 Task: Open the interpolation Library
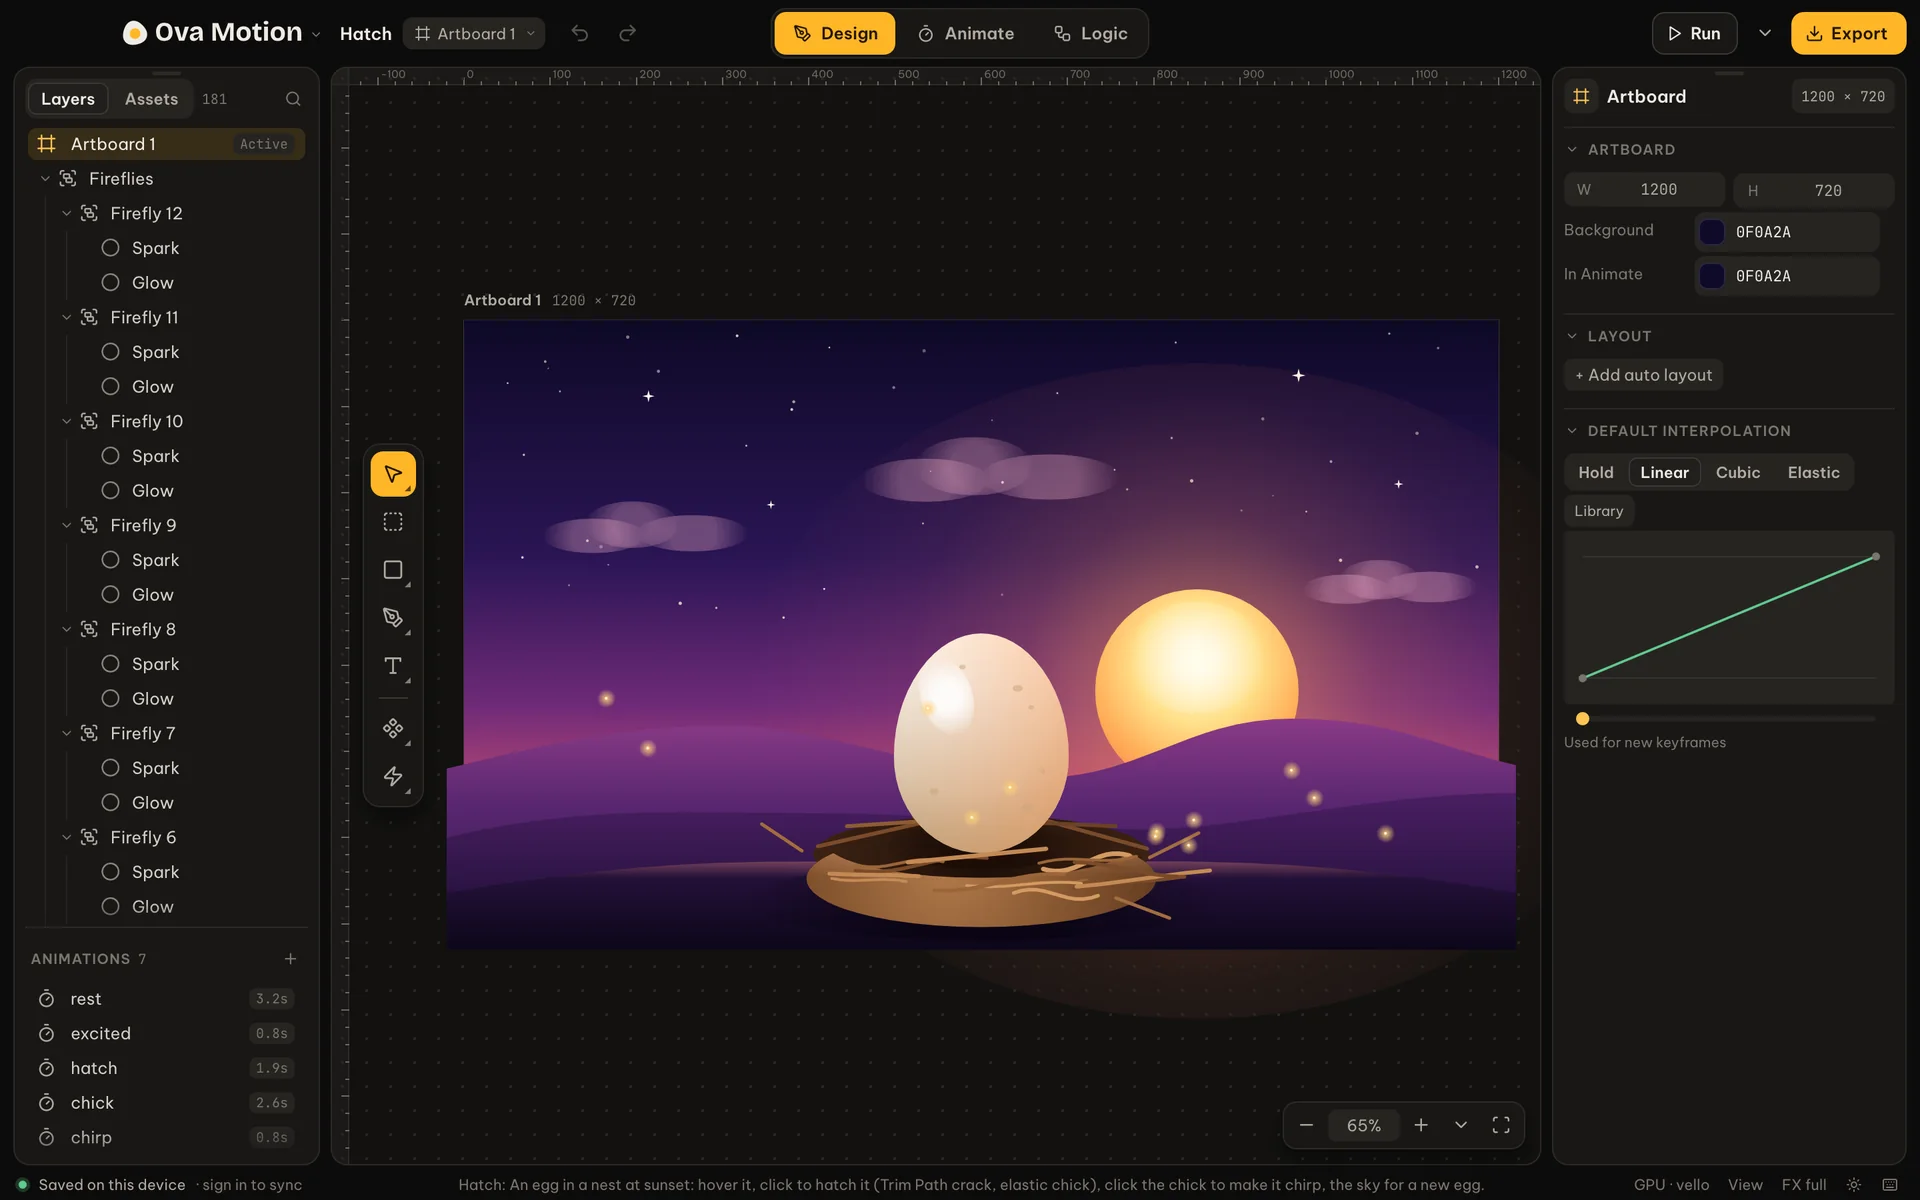[x=1598, y=511]
